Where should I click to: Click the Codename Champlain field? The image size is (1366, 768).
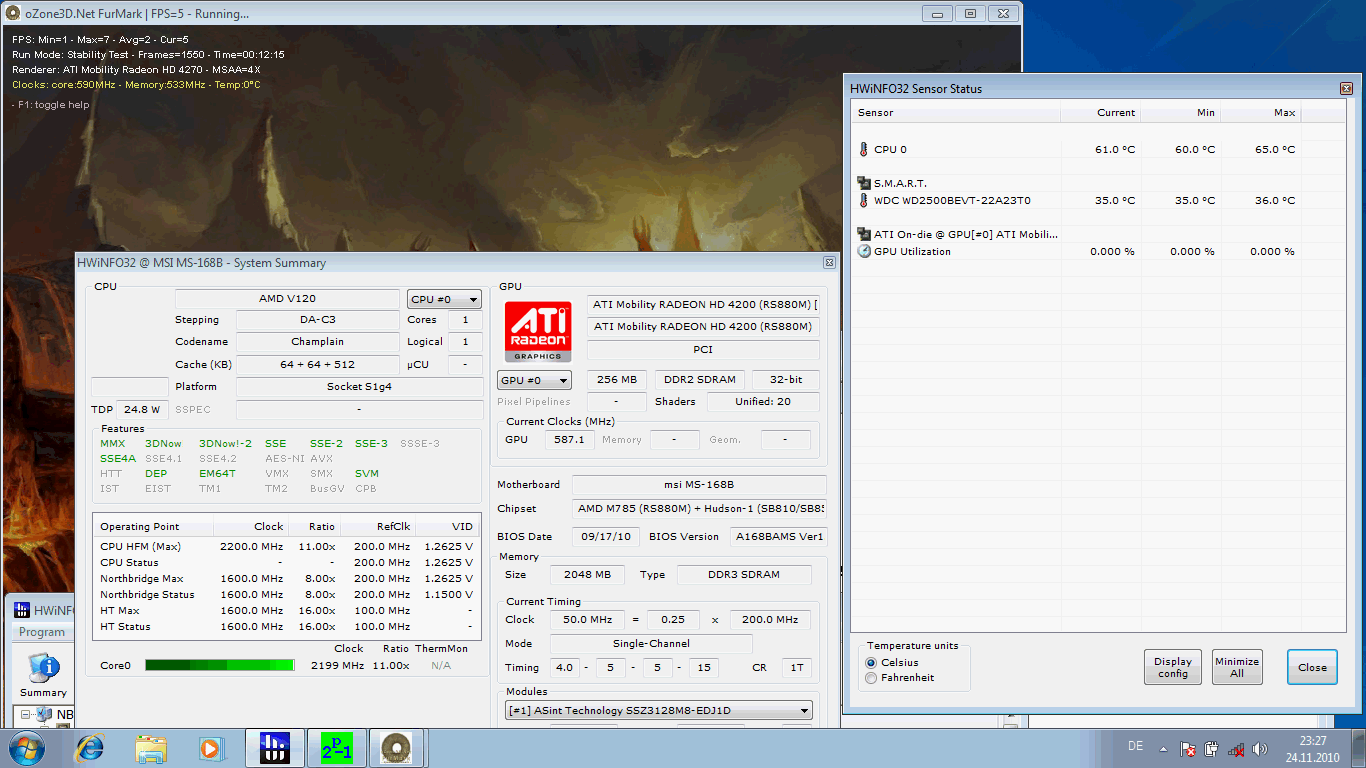pyautogui.click(x=318, y=342)
